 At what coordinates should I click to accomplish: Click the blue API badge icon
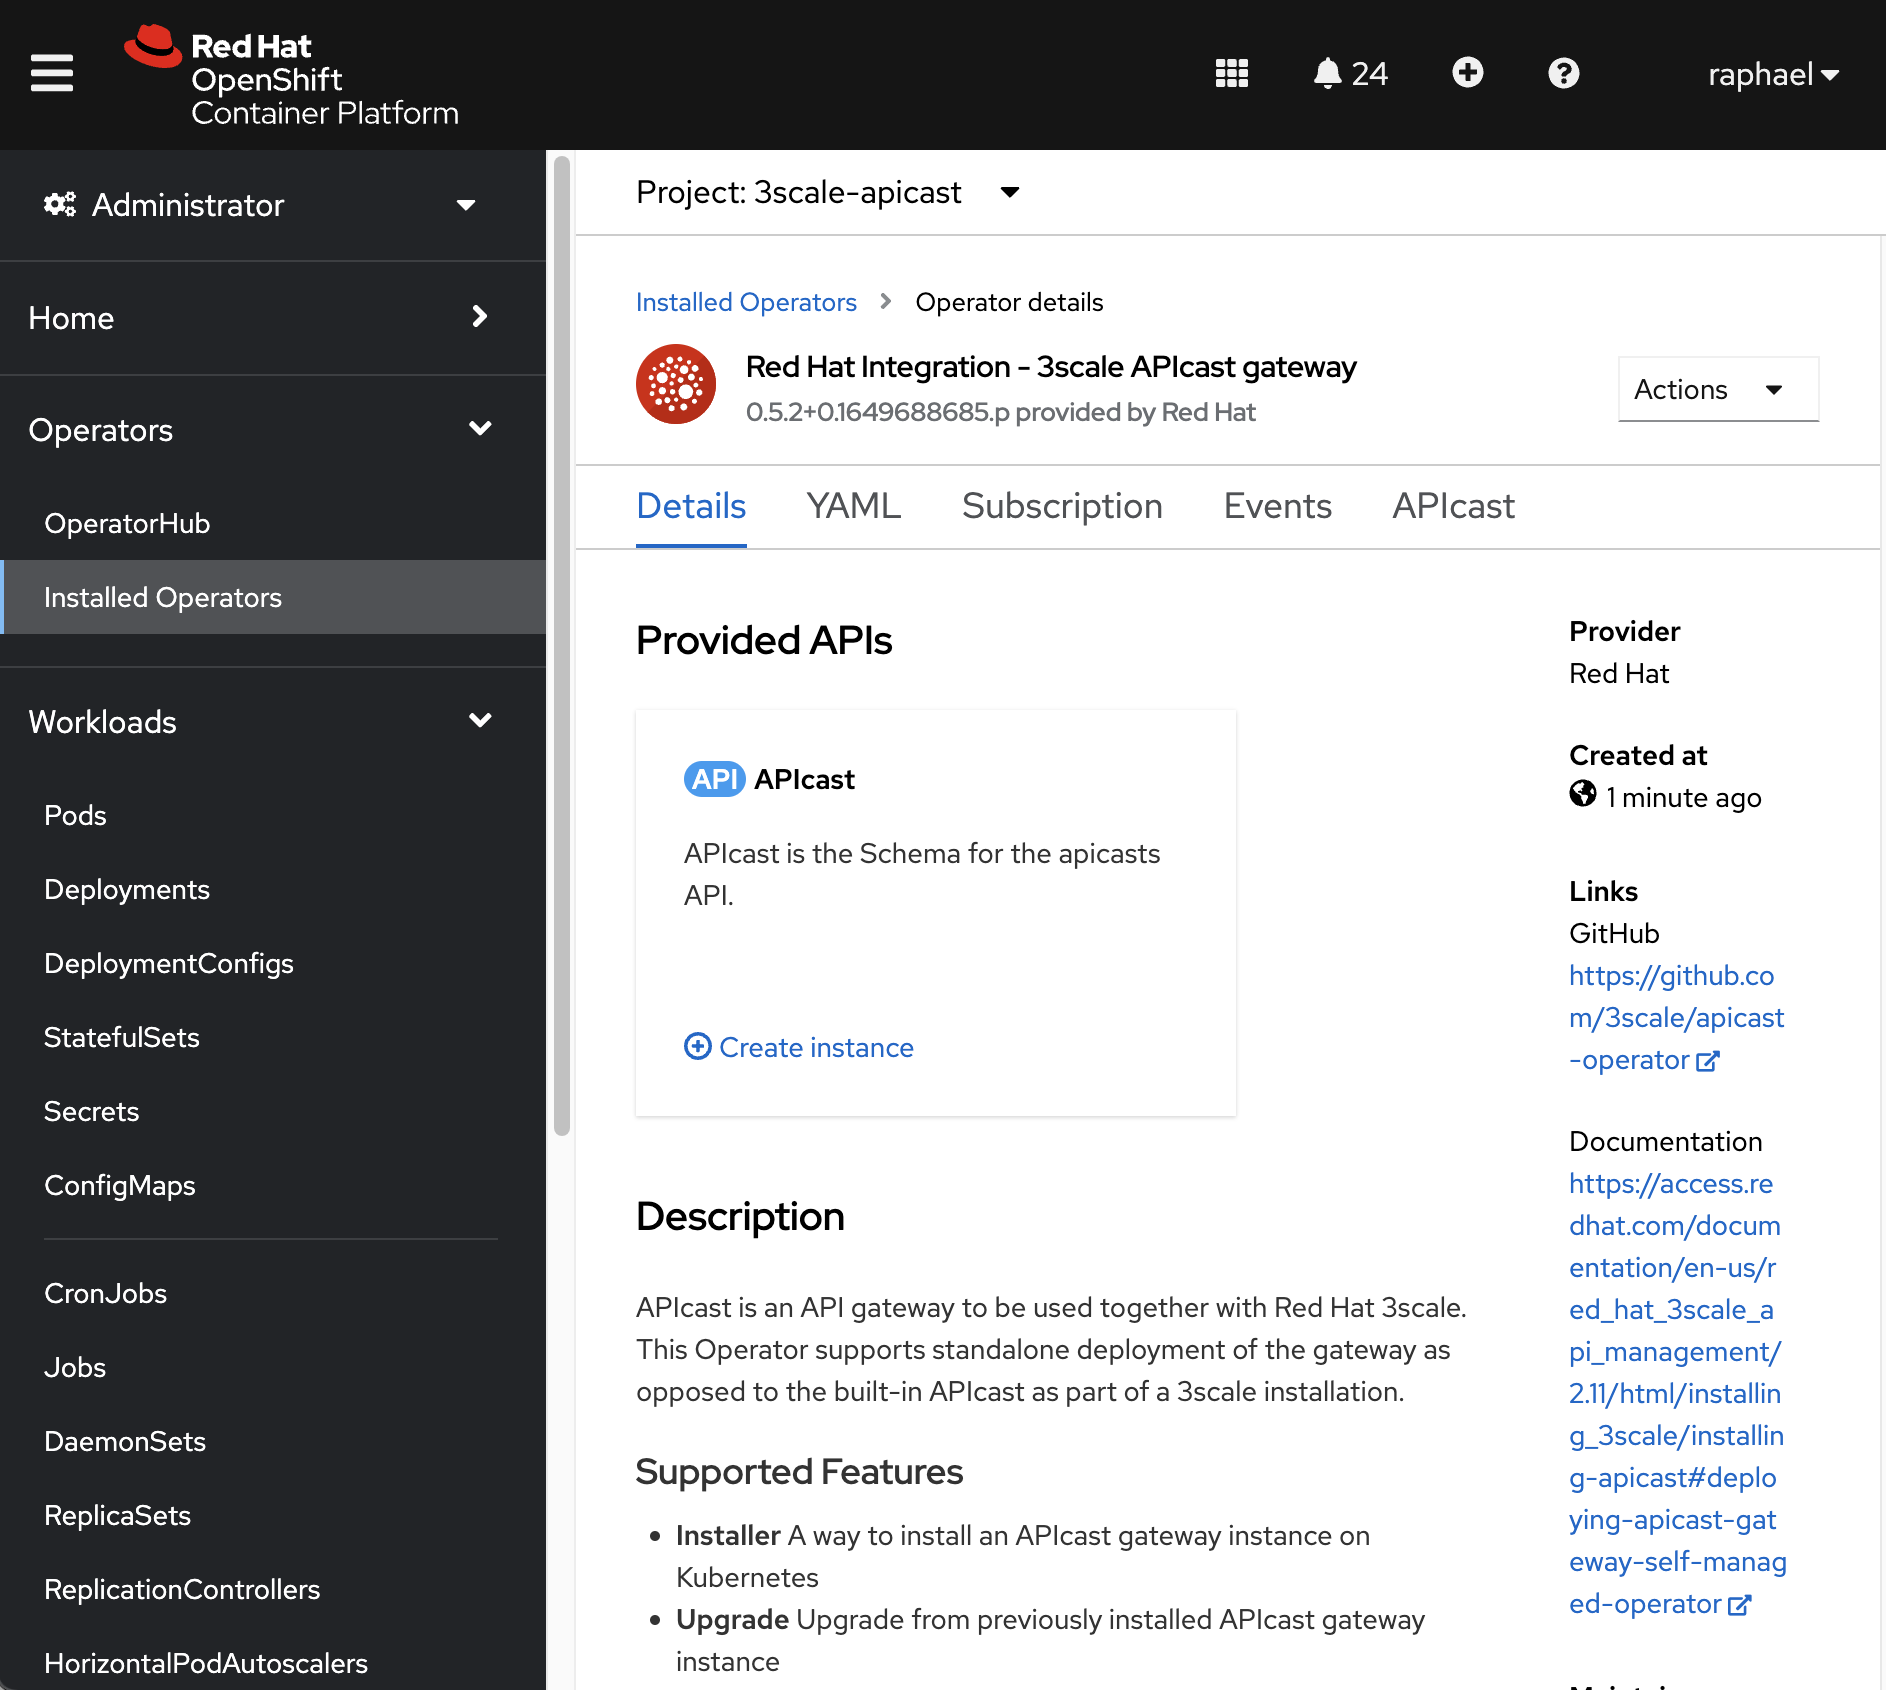[x=714, y=779]
